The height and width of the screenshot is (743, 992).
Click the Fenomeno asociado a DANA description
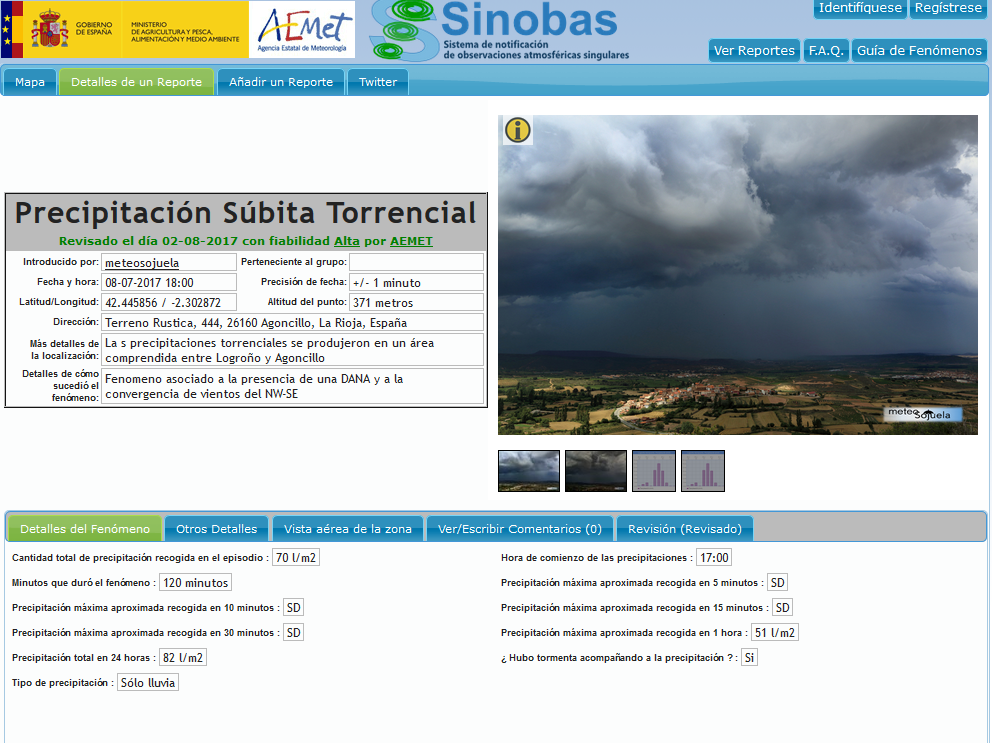[292, 386]
